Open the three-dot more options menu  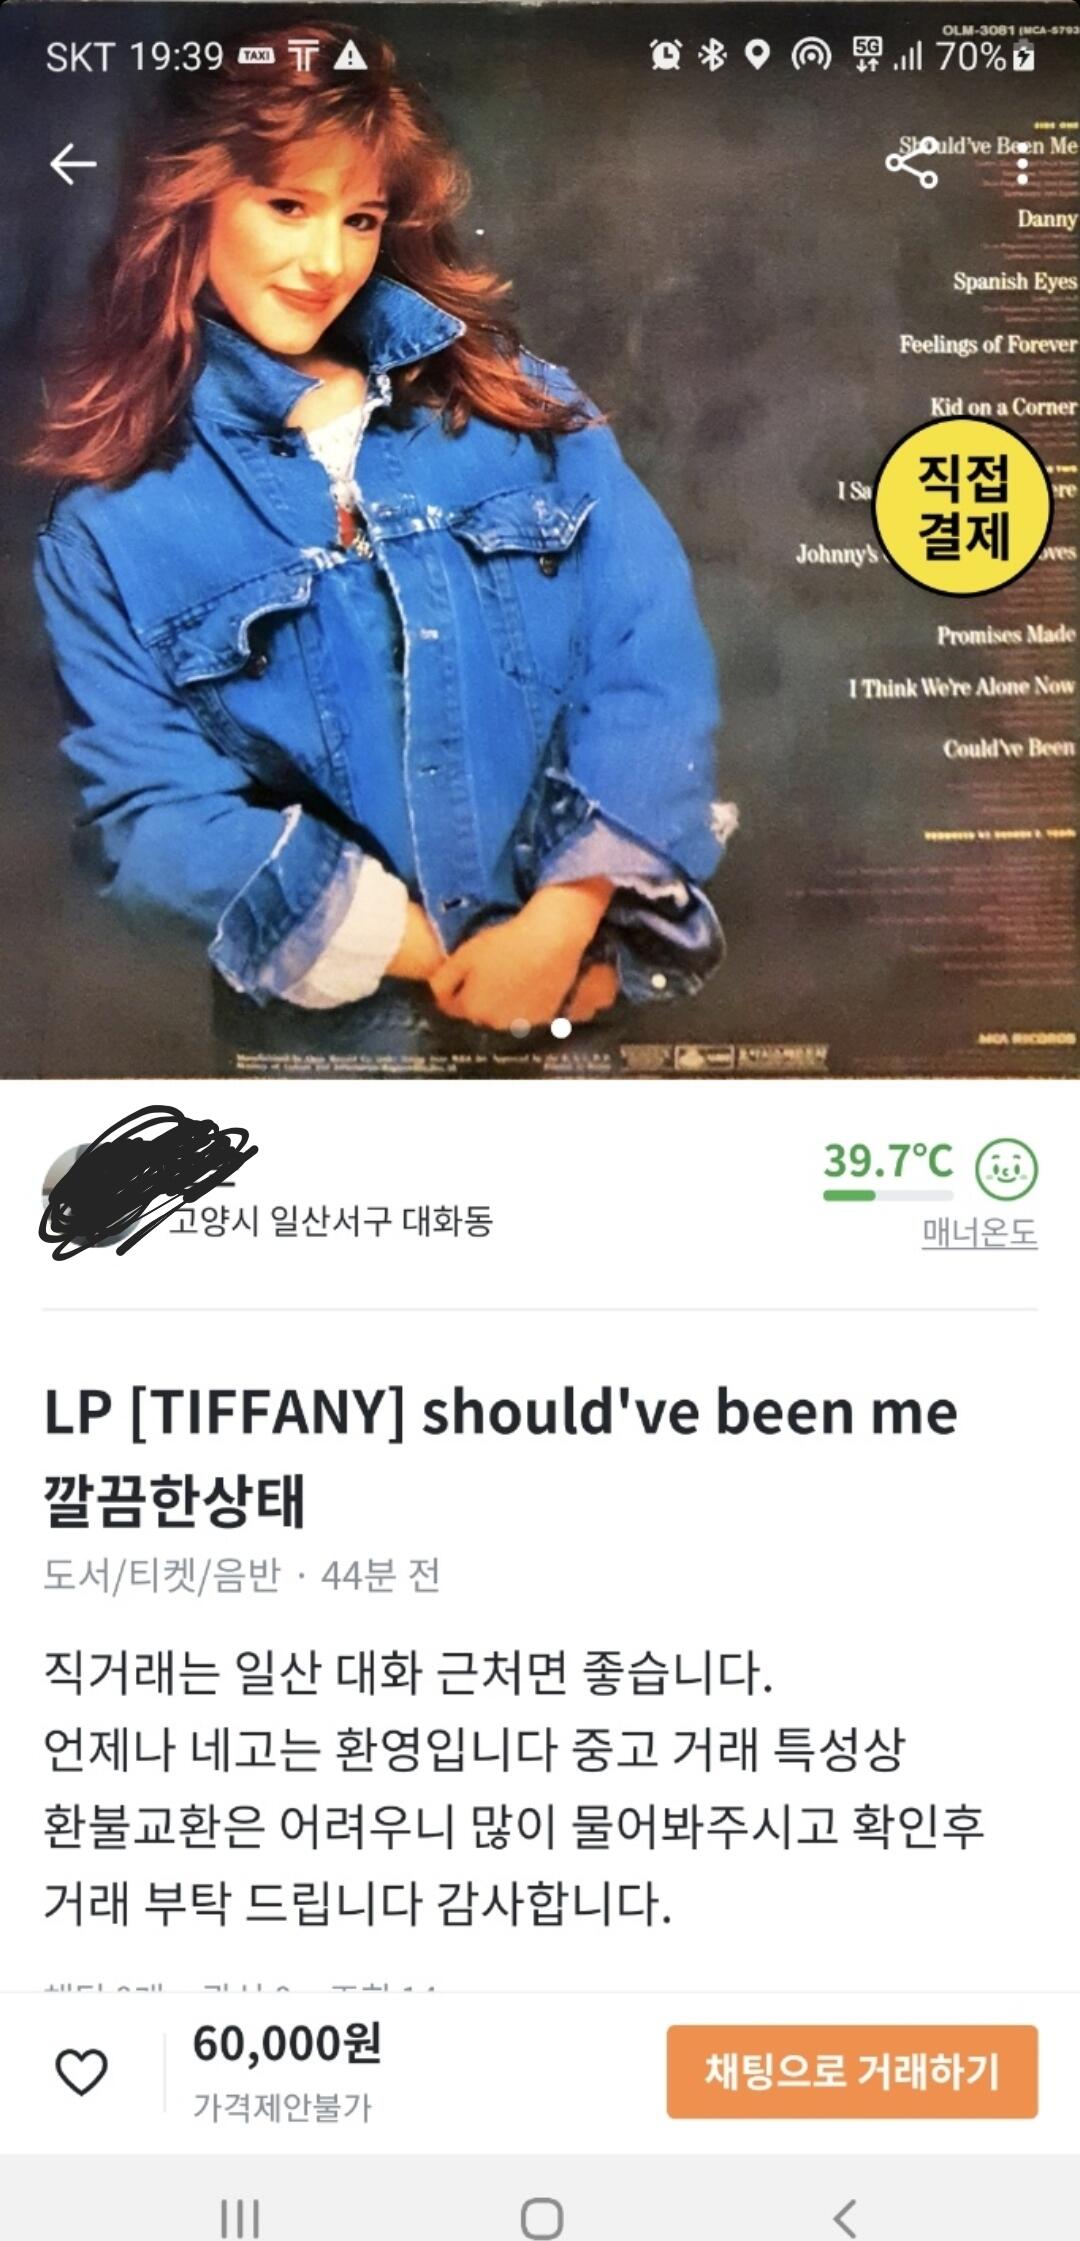point(1021,164)
